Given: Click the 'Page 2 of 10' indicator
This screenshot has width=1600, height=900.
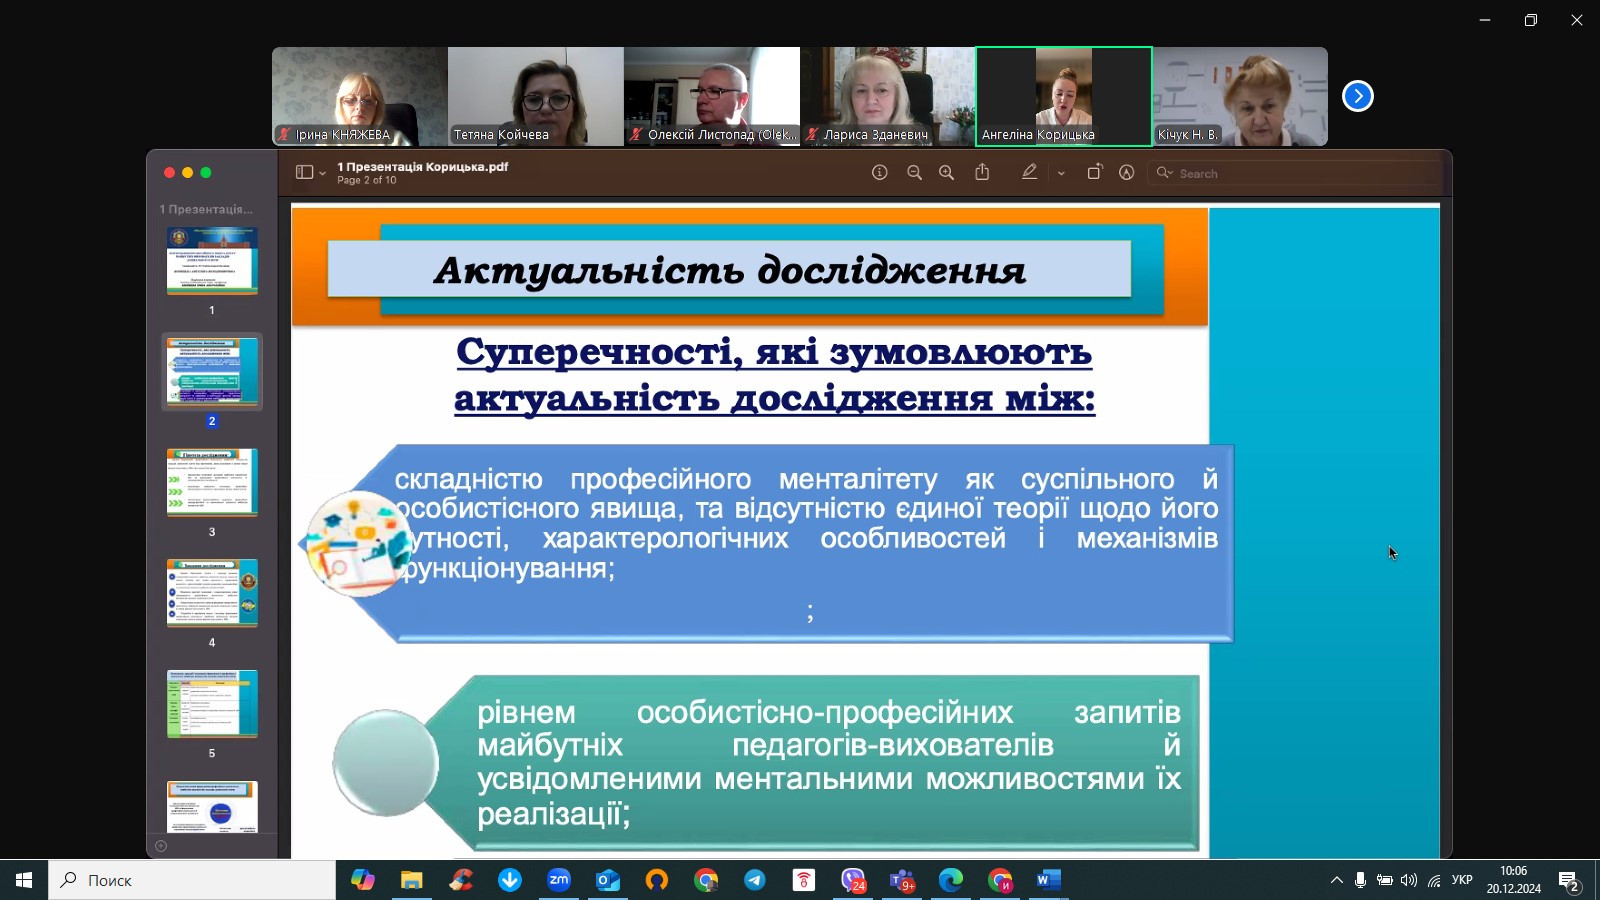Looking at the screenshot, I should point(367,181).
